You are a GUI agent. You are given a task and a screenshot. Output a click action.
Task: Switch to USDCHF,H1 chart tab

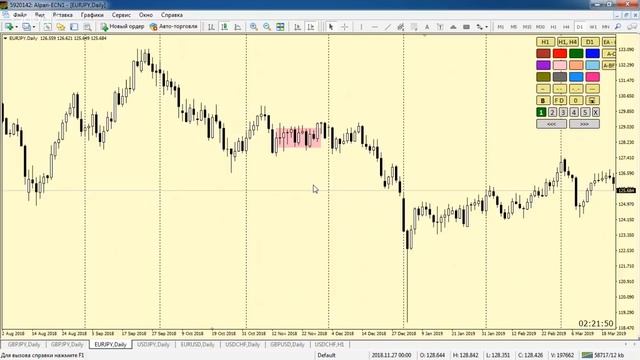pos(329,344)
